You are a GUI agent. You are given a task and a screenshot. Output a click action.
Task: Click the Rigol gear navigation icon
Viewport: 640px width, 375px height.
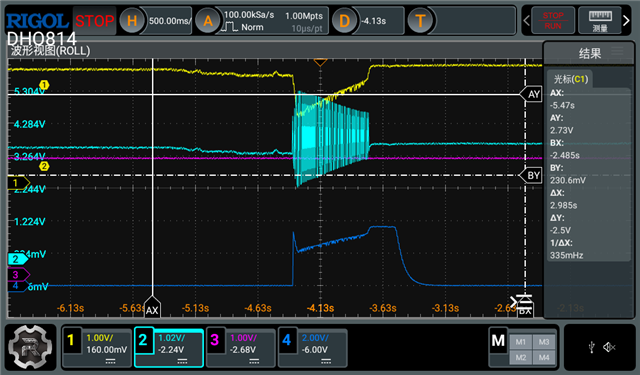[x=30, y=347]
